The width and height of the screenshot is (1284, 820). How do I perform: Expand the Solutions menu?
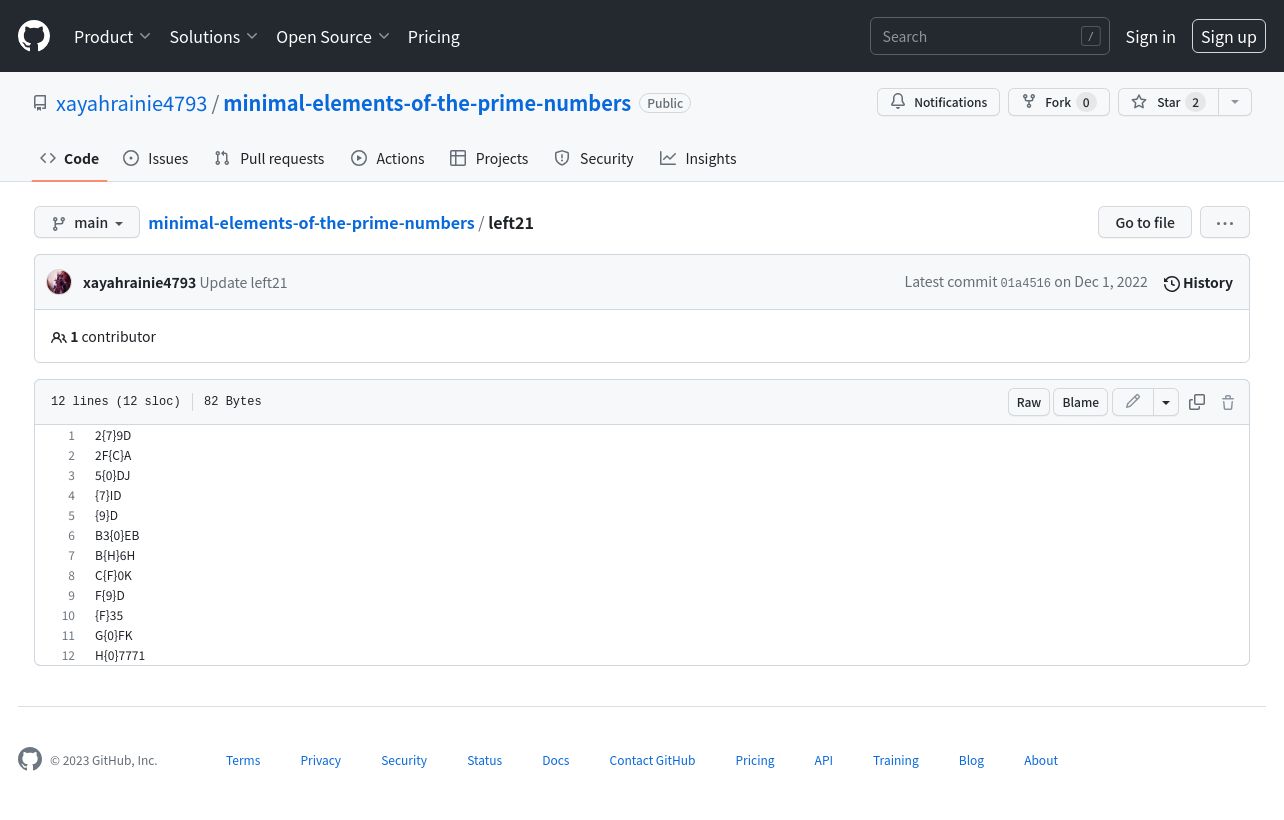click(214, 36)
